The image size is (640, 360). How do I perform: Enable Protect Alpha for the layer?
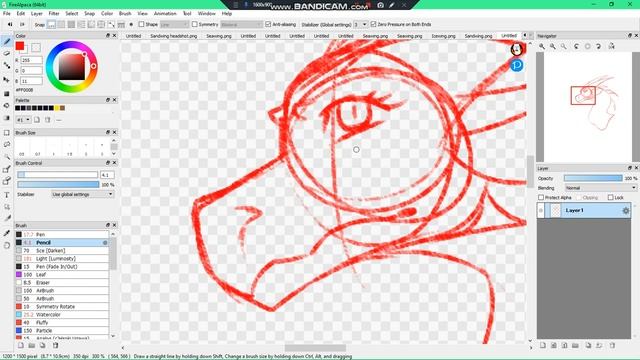(541, 198)
